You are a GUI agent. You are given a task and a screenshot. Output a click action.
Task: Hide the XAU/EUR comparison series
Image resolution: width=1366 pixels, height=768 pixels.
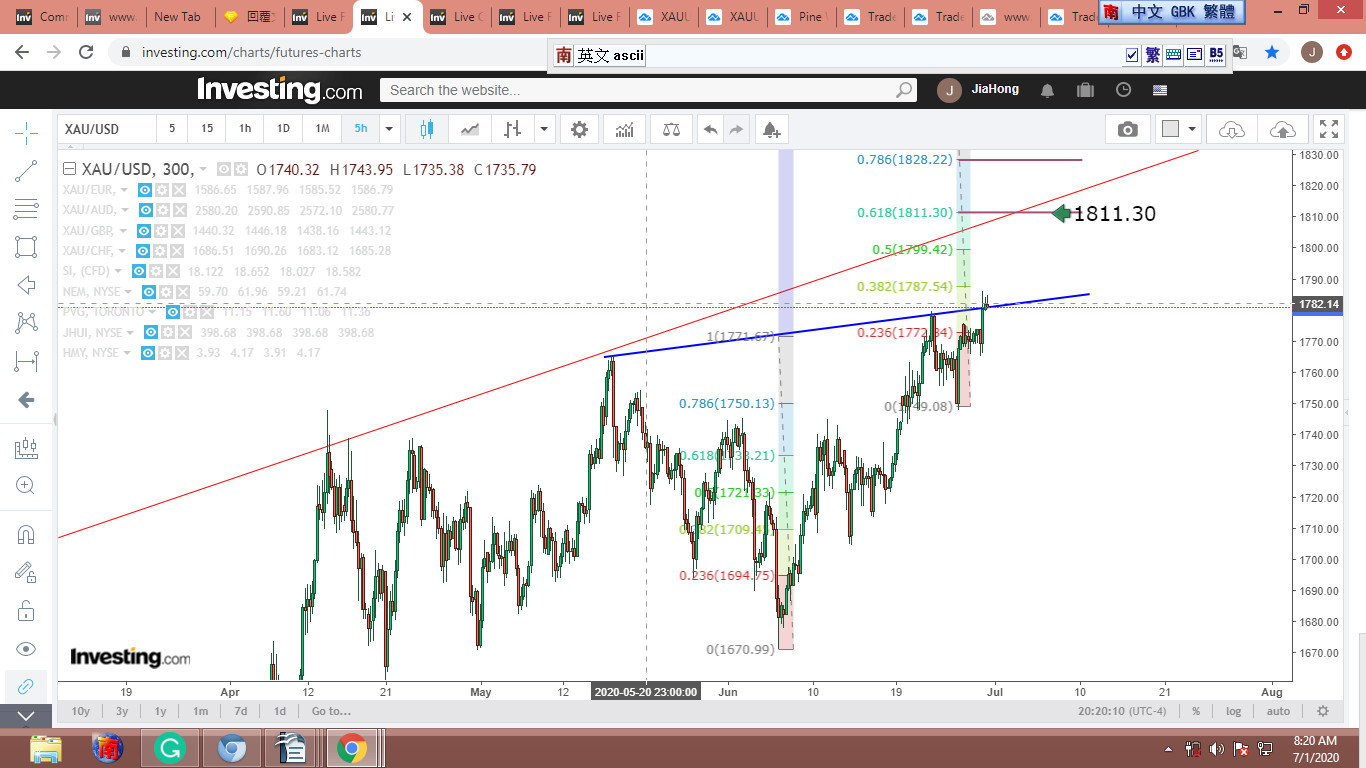(145, 190)
